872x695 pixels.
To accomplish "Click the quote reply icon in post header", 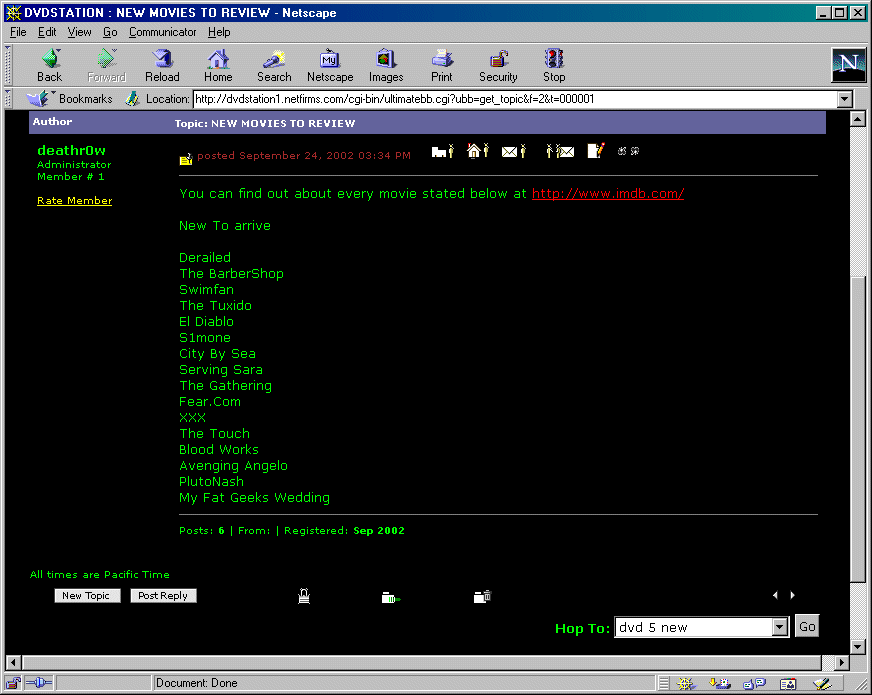I will (x=628, y=151).
